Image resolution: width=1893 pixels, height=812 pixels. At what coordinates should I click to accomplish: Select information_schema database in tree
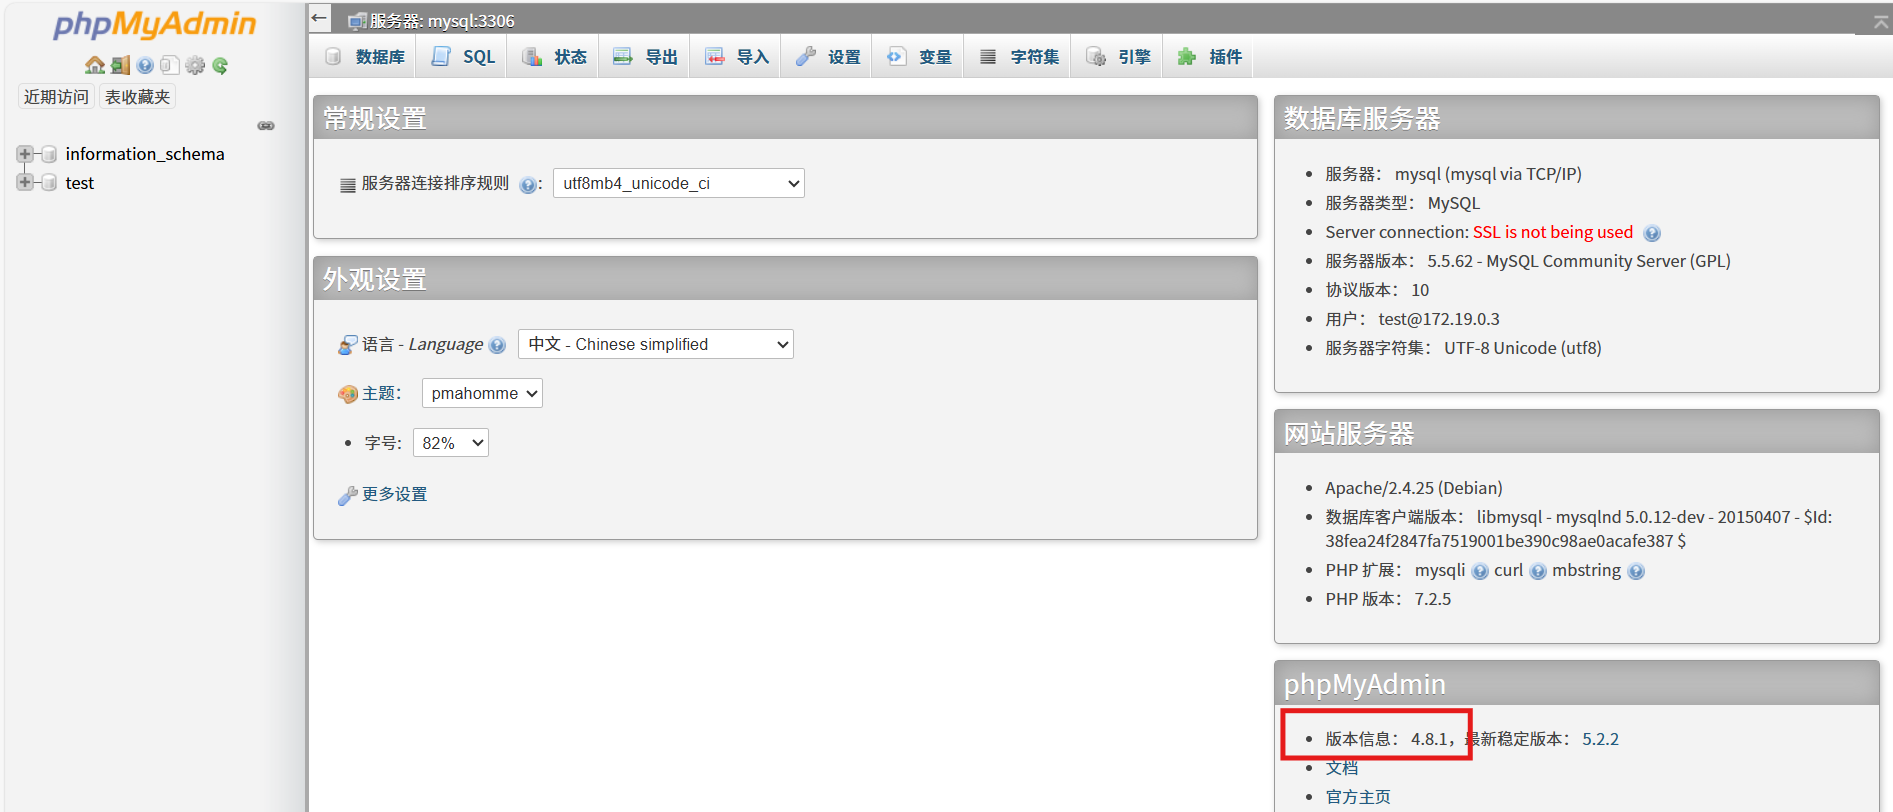145,154
